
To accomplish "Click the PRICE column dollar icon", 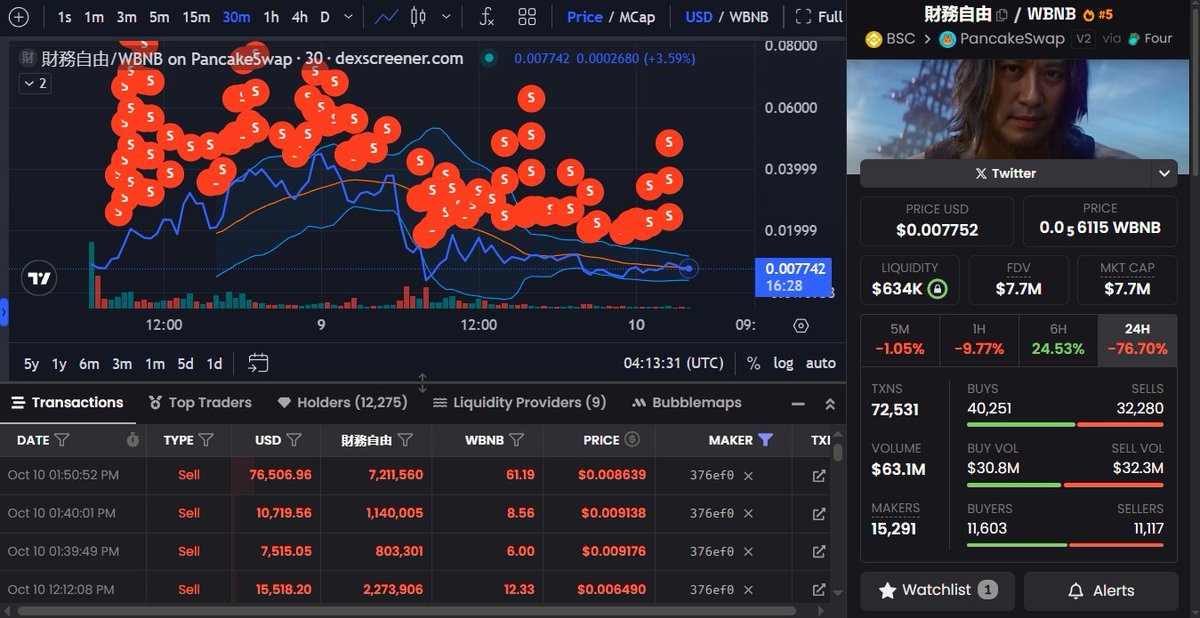I will pos(632,439).
